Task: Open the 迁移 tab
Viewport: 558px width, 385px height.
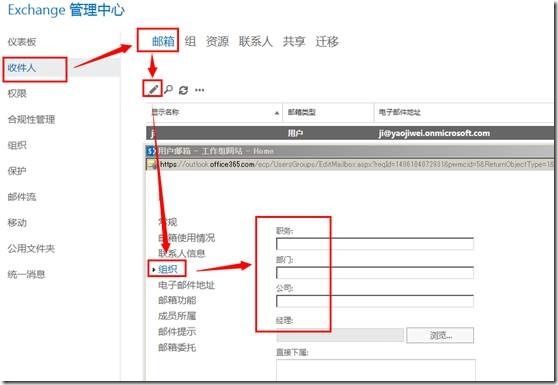Action: click(x=327, y=41)
